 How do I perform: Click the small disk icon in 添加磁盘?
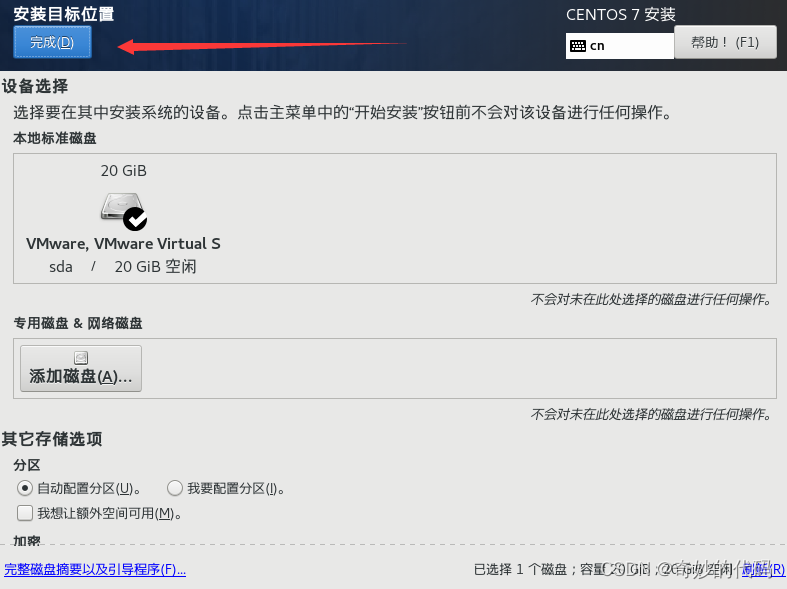(81, 358)
